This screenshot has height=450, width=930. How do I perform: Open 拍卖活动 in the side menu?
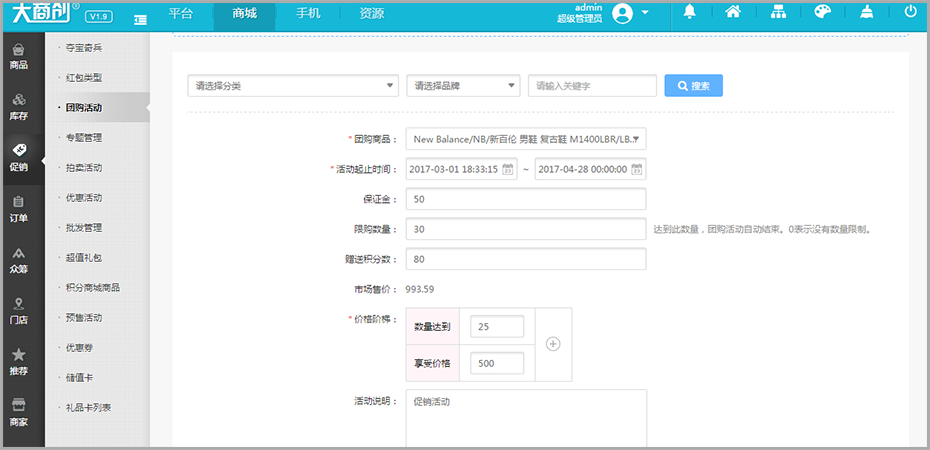(84, 168)
